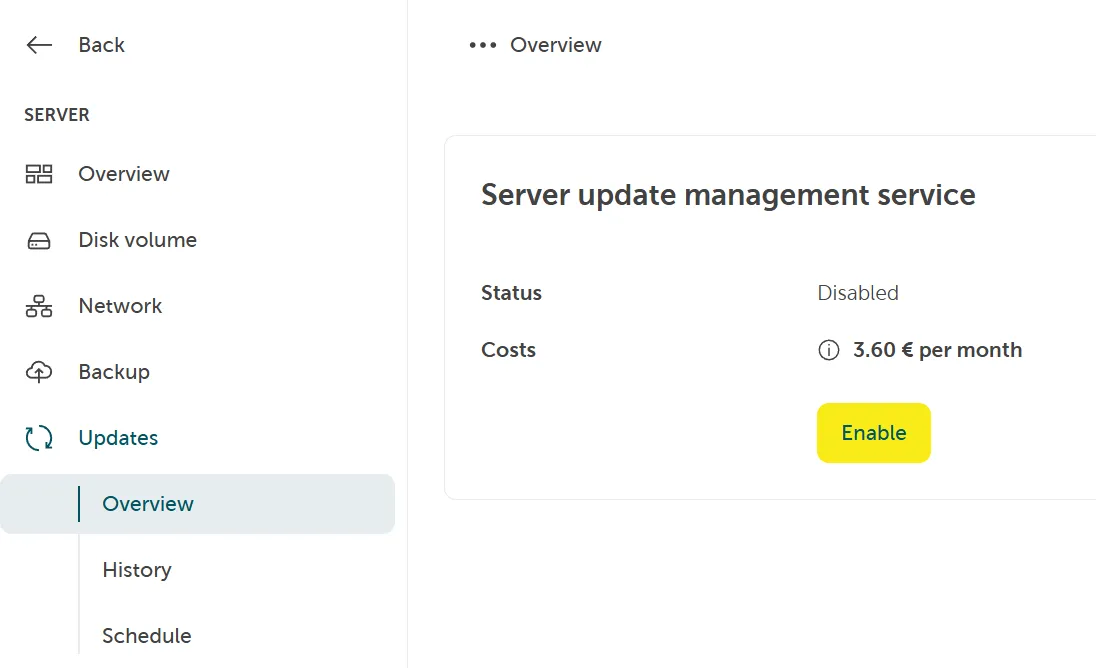
Task: Click the Network topology icon
Action: coord(39,305)
